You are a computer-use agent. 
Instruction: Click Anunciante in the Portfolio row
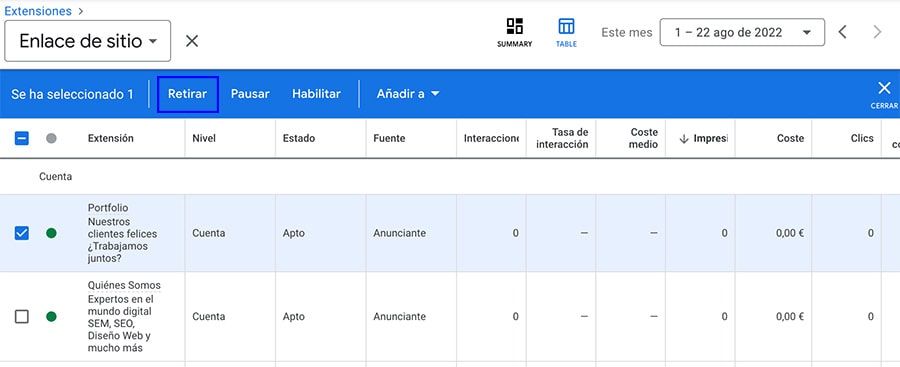tap(399, 233)
